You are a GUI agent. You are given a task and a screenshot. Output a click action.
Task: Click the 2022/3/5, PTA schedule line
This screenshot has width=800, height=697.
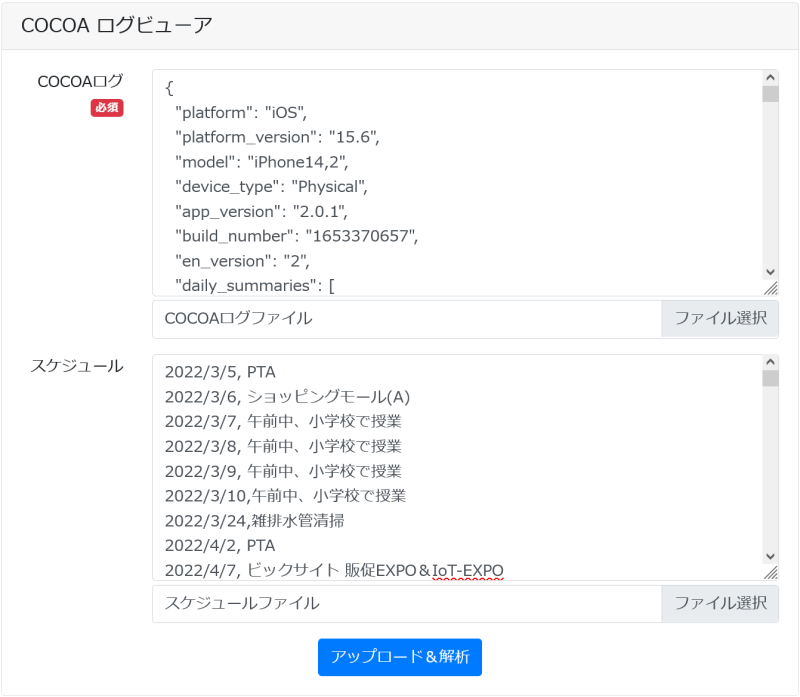220,372
